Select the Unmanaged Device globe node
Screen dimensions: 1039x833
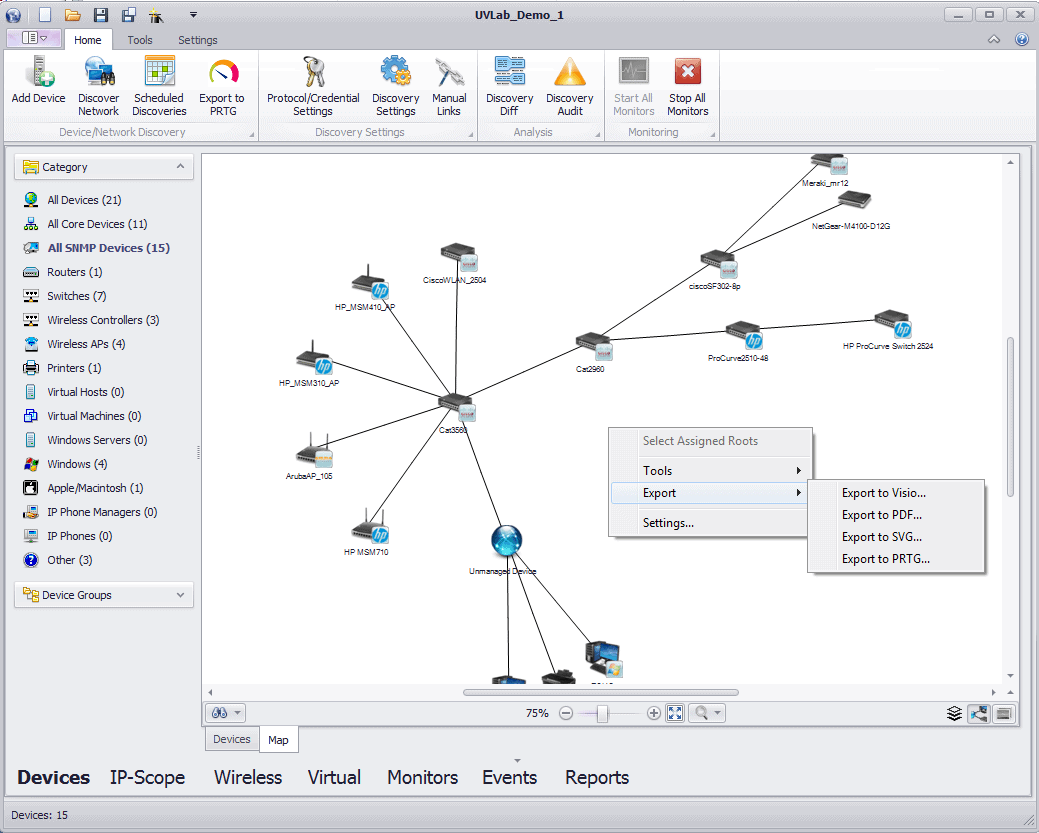(x=506, y=541)
